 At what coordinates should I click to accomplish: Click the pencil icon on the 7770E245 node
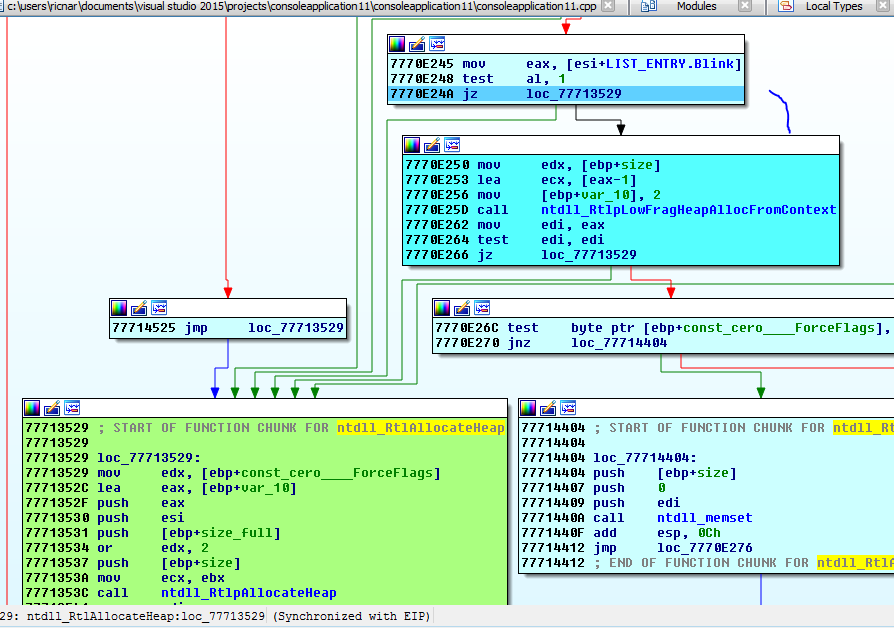(417, 44)
